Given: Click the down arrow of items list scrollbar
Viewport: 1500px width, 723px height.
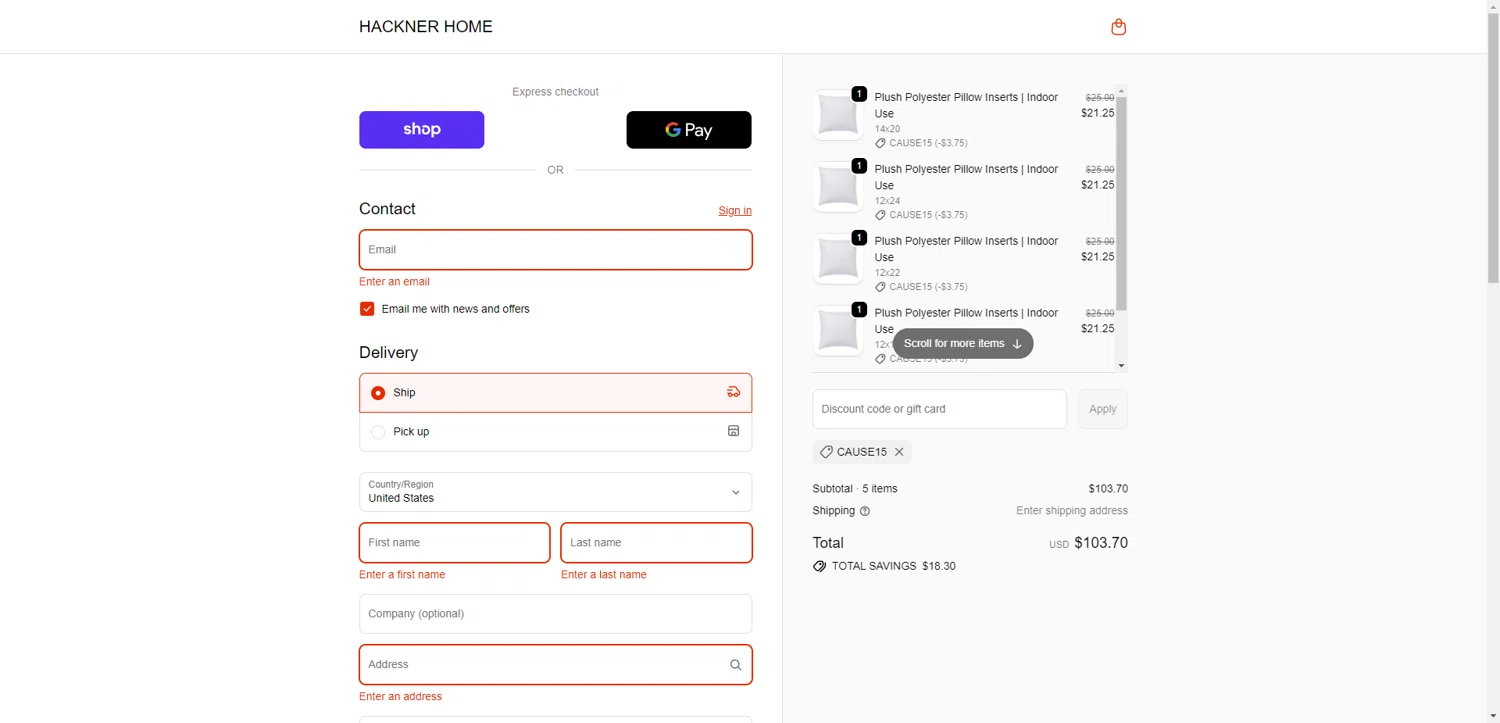Looking at the screenshot, I should tap(1121, 366).
